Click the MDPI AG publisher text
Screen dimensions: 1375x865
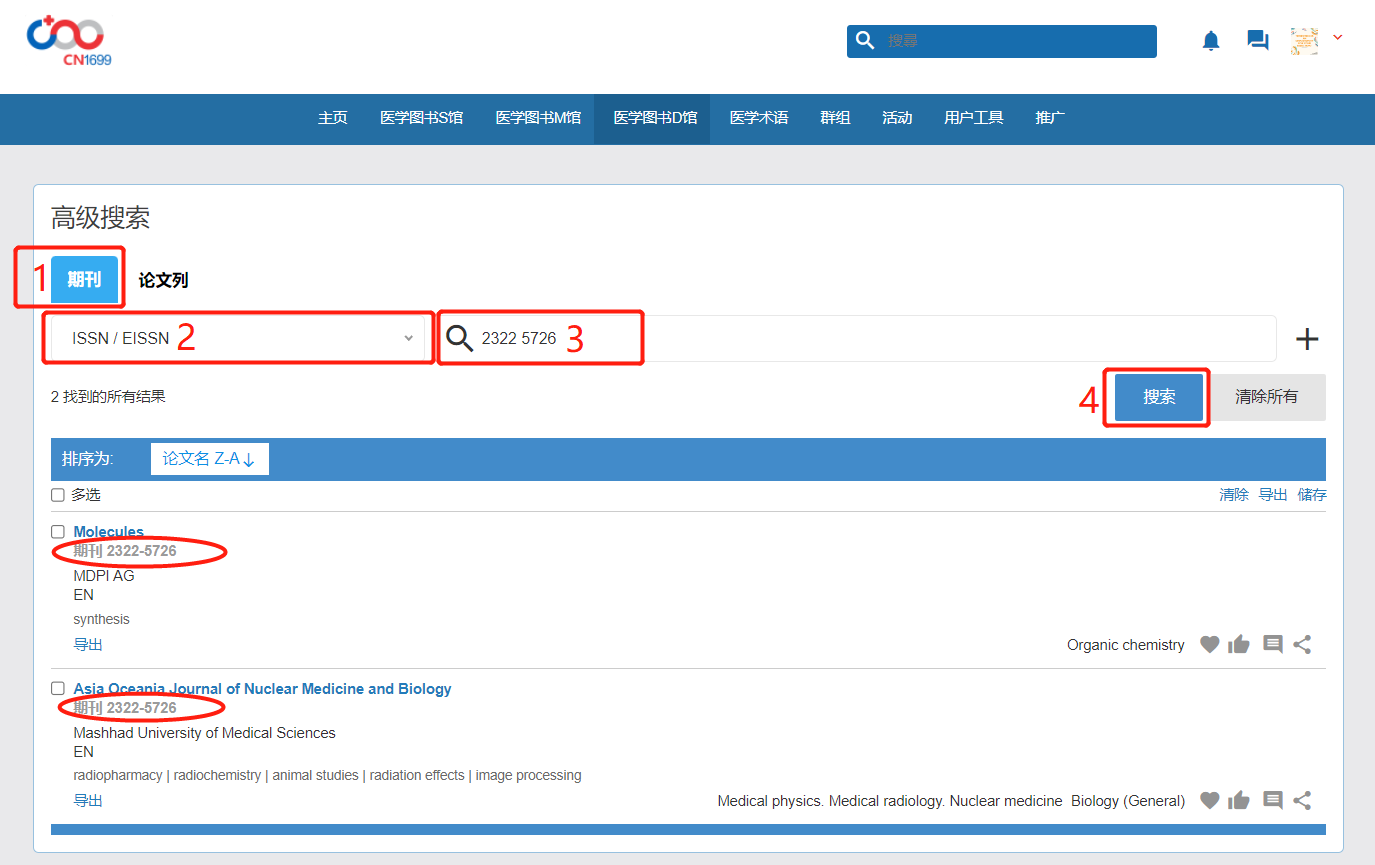tap(104, 576)
